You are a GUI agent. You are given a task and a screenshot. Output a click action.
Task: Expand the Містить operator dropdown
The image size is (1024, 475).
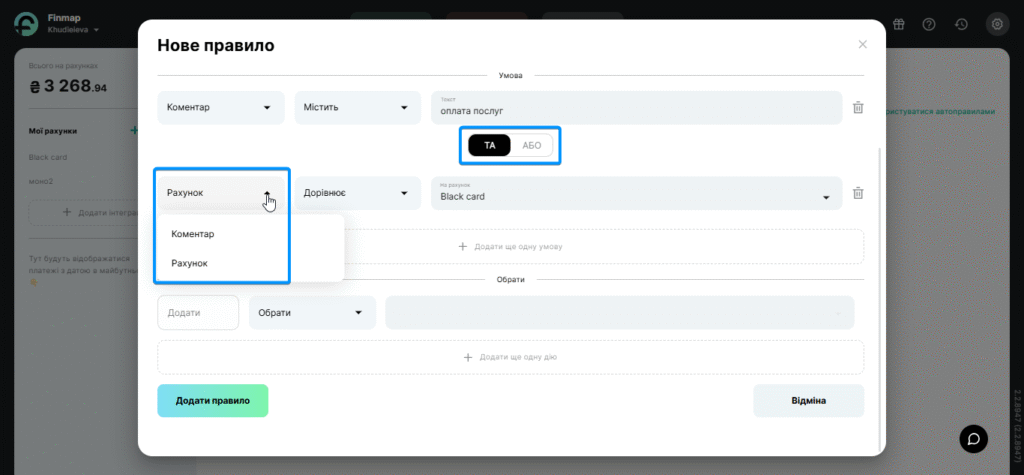tap(357, 108)
